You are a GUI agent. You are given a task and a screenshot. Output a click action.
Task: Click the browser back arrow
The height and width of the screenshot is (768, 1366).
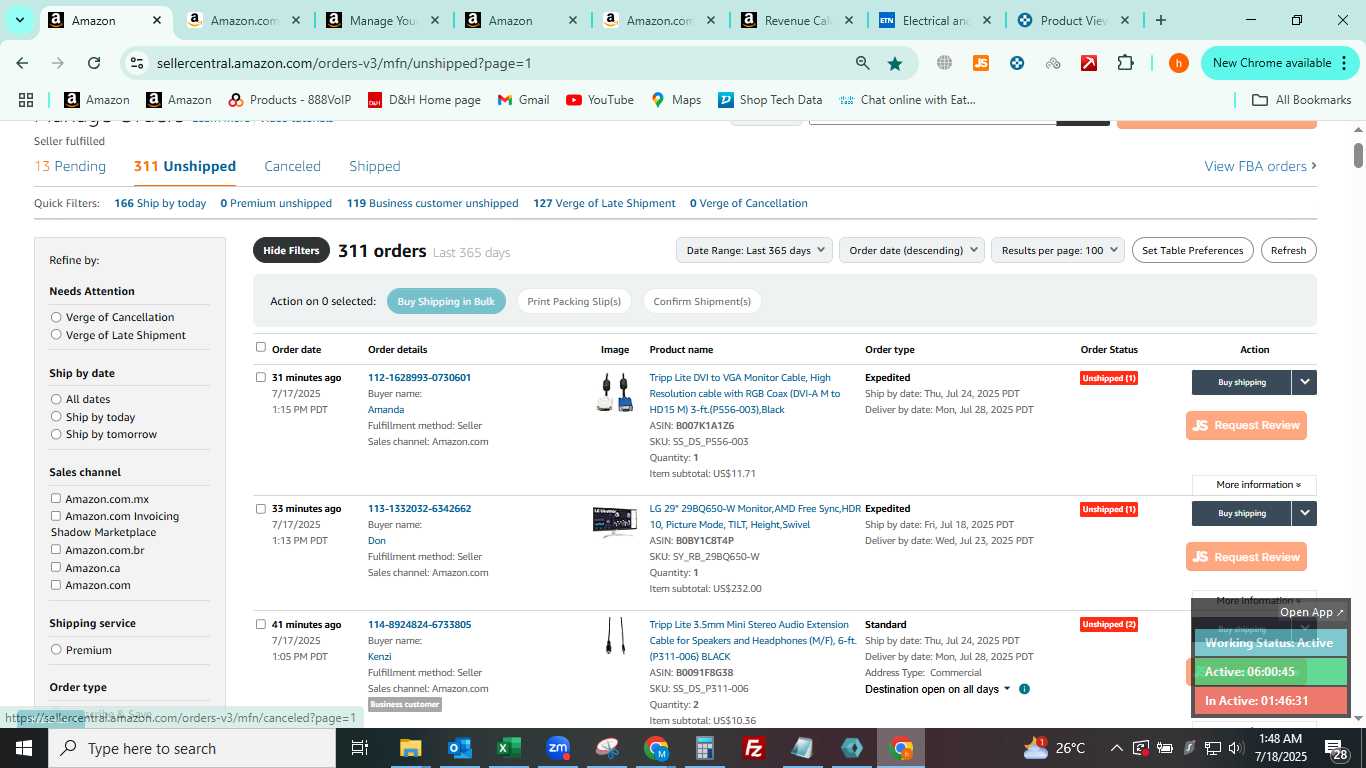(22, 63)
